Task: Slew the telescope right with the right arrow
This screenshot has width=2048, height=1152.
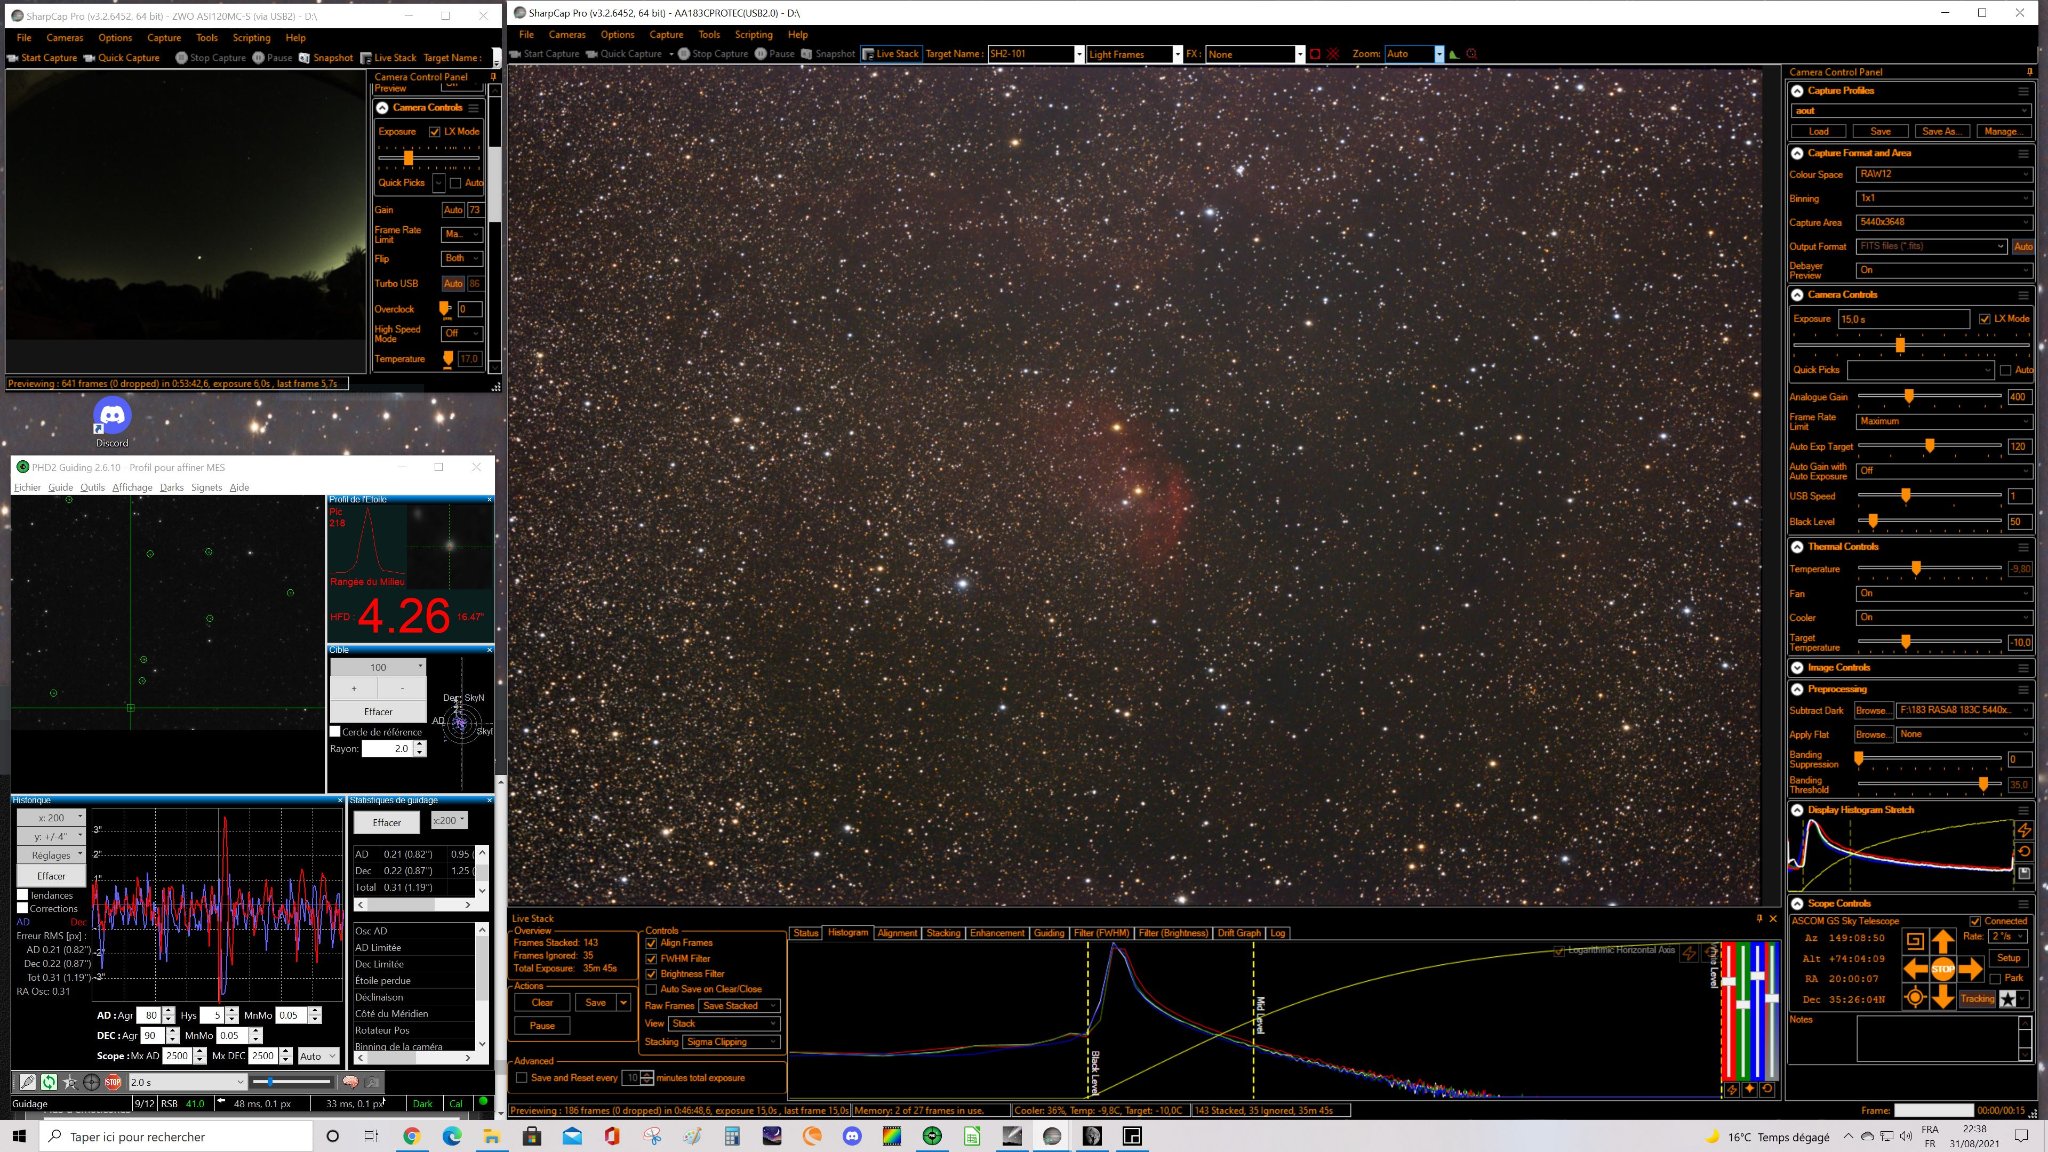Action: click(1970, 968)
